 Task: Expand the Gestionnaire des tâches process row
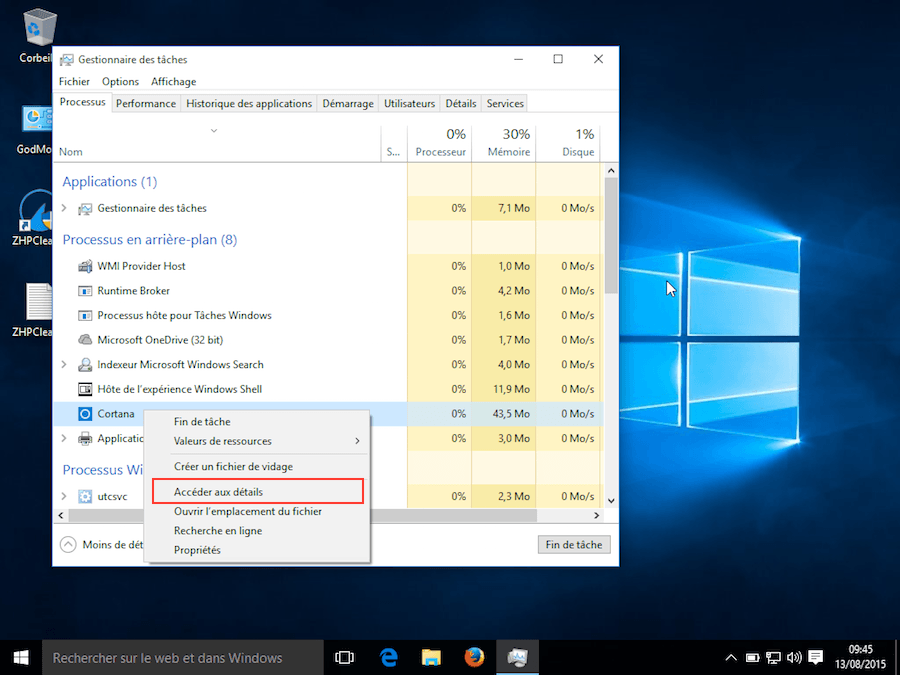[x=65, y=208]
